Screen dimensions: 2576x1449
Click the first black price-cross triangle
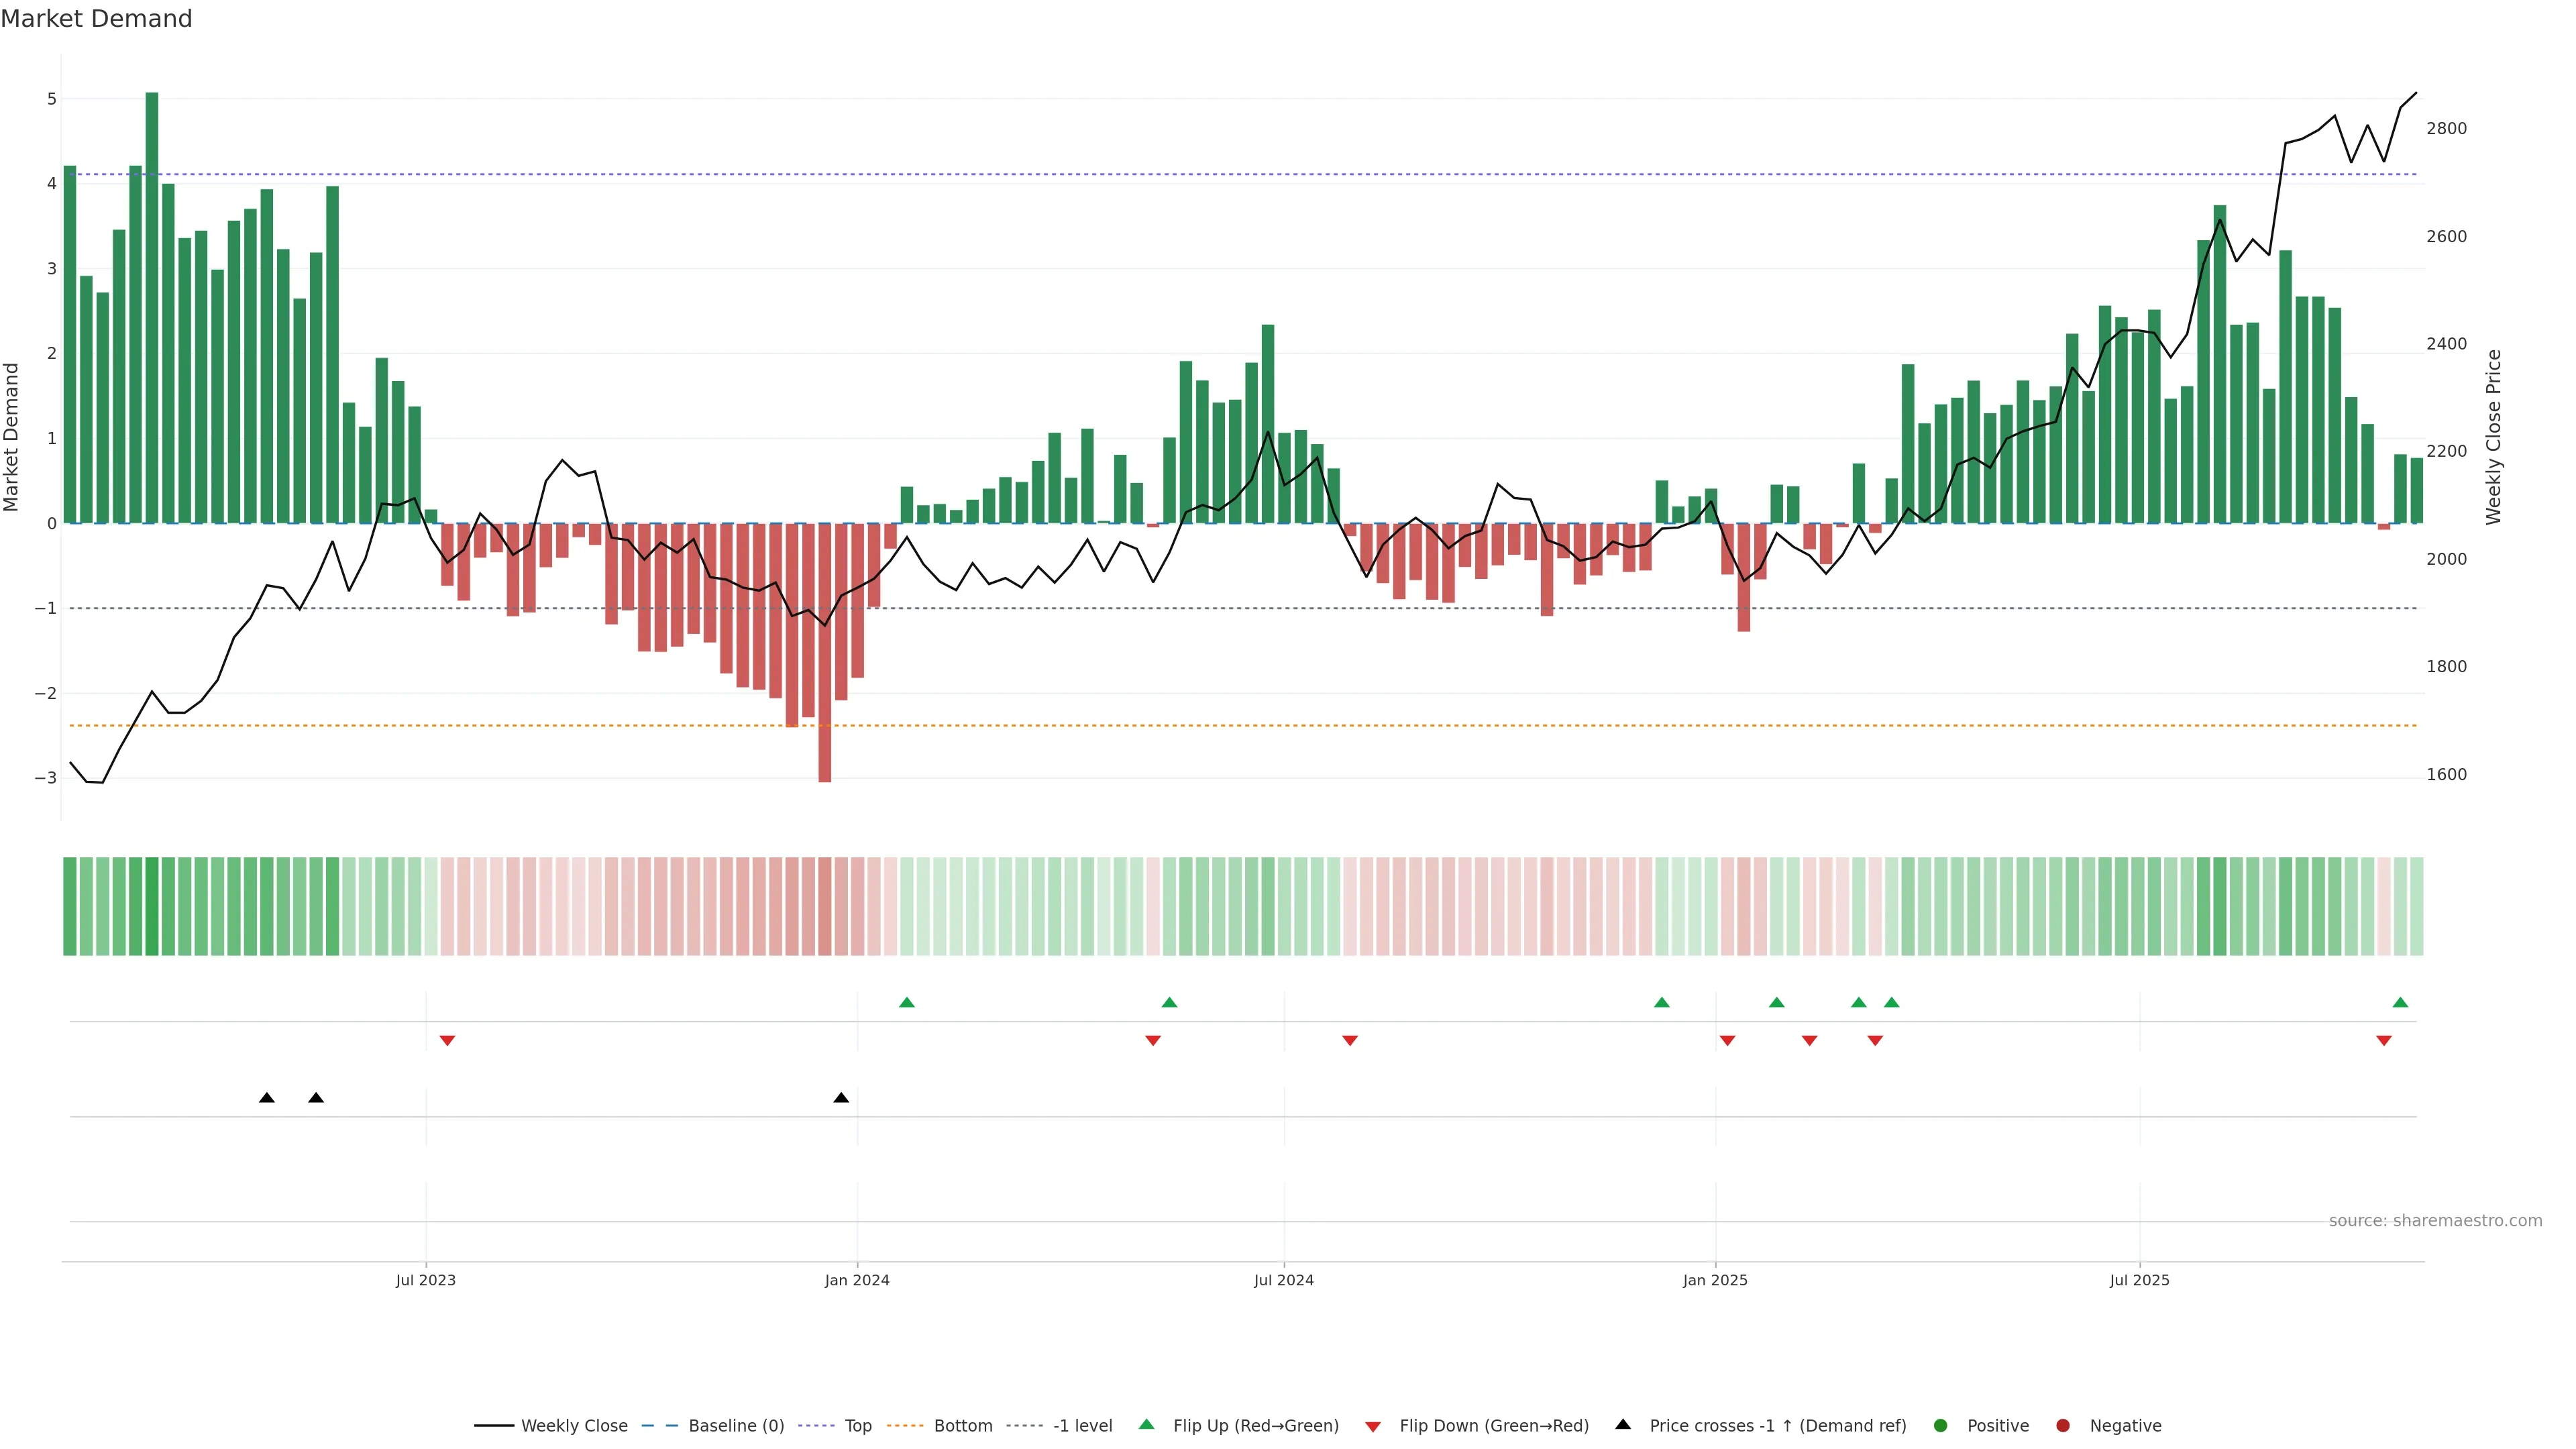266,1098
